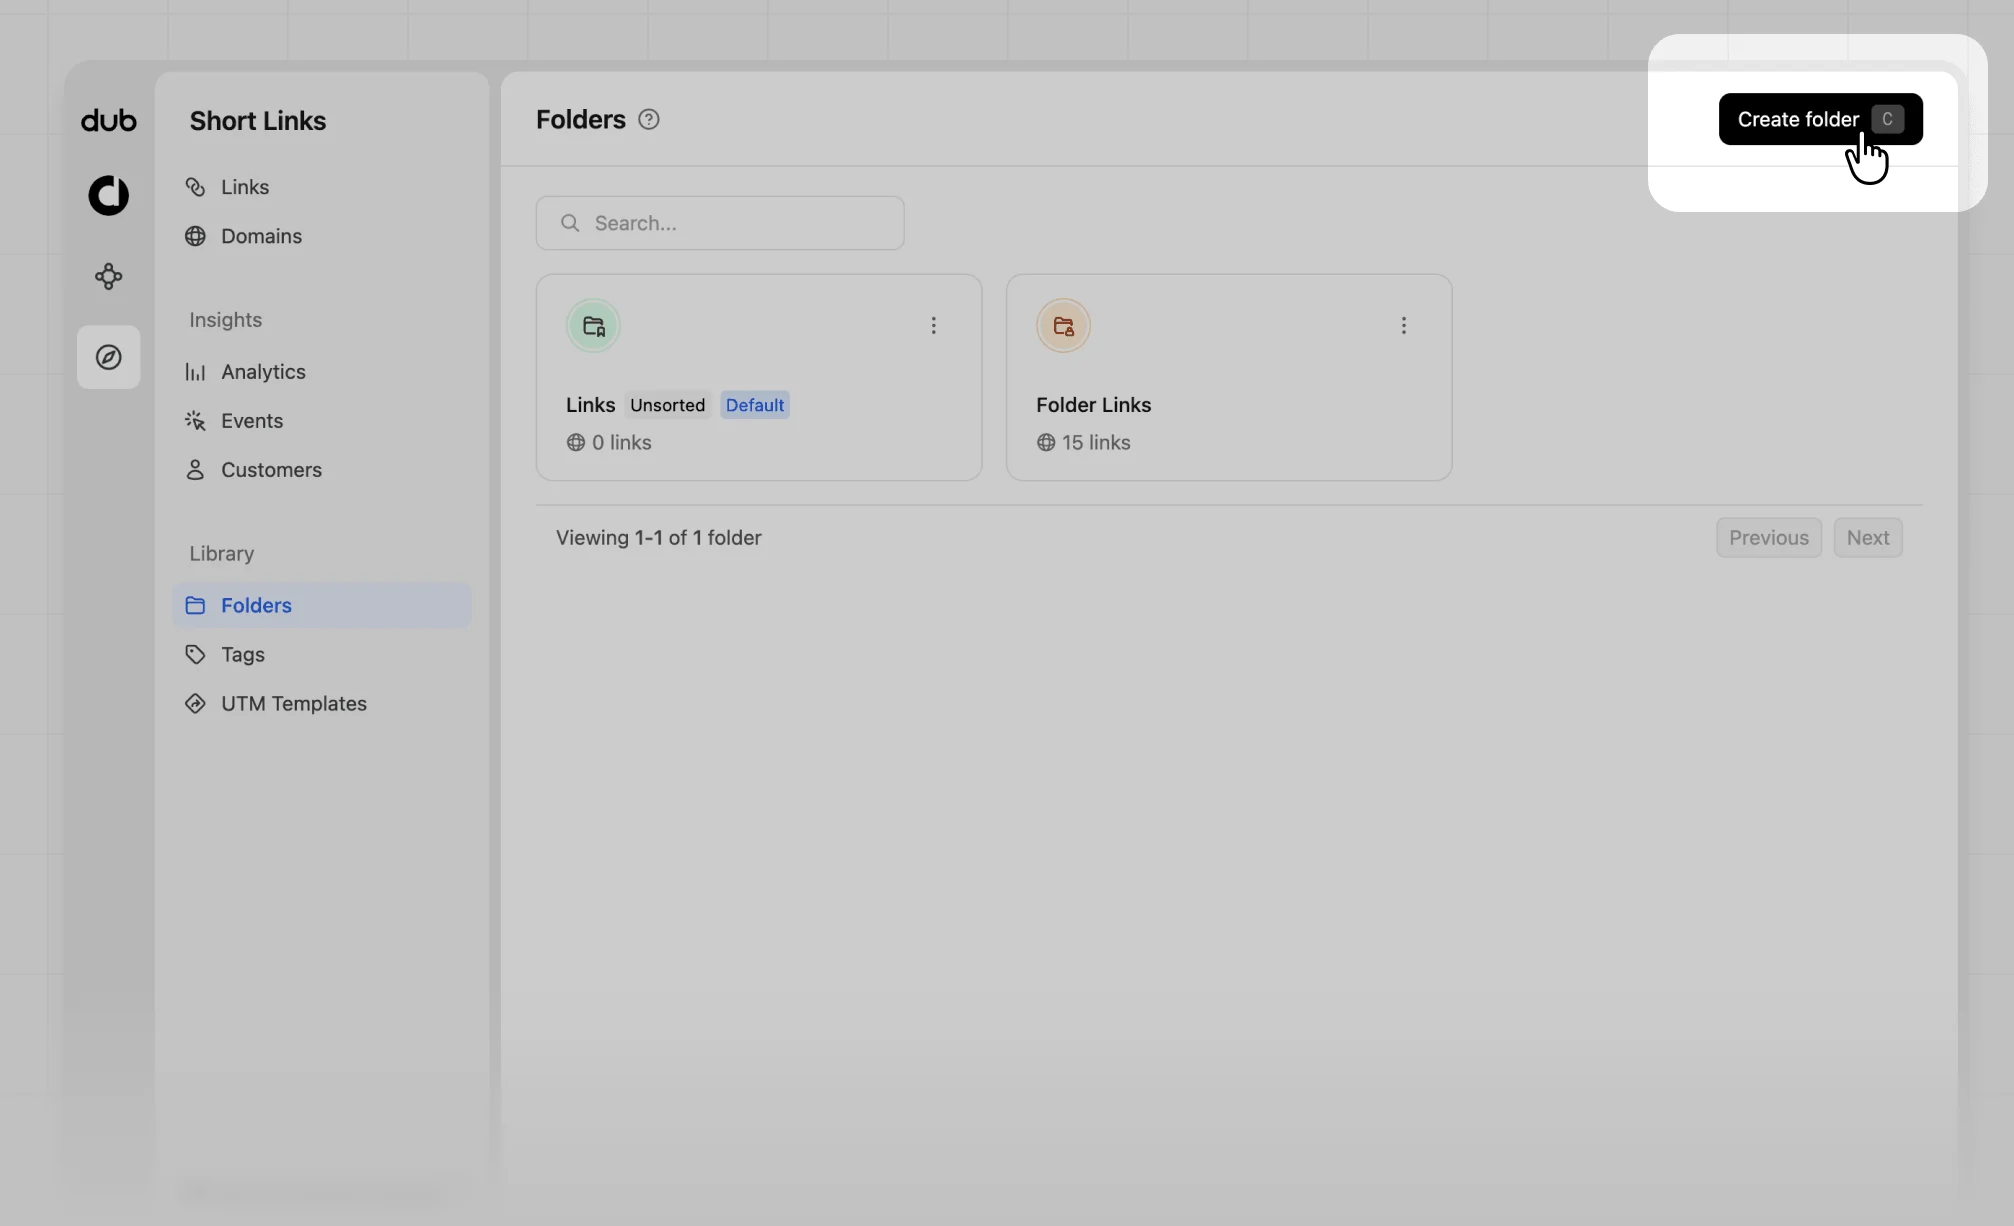2014x1226 pixels.
Task: Click the Domains globe icon
Action: click(195, 236)
